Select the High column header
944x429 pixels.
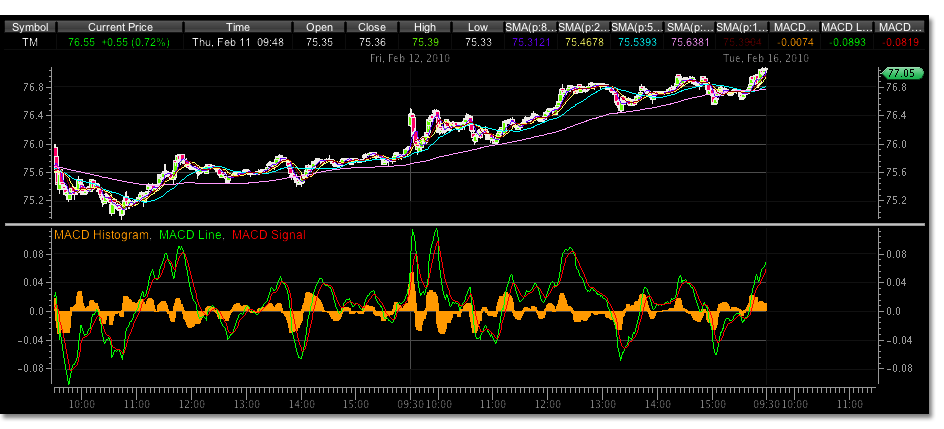[425, 28]
